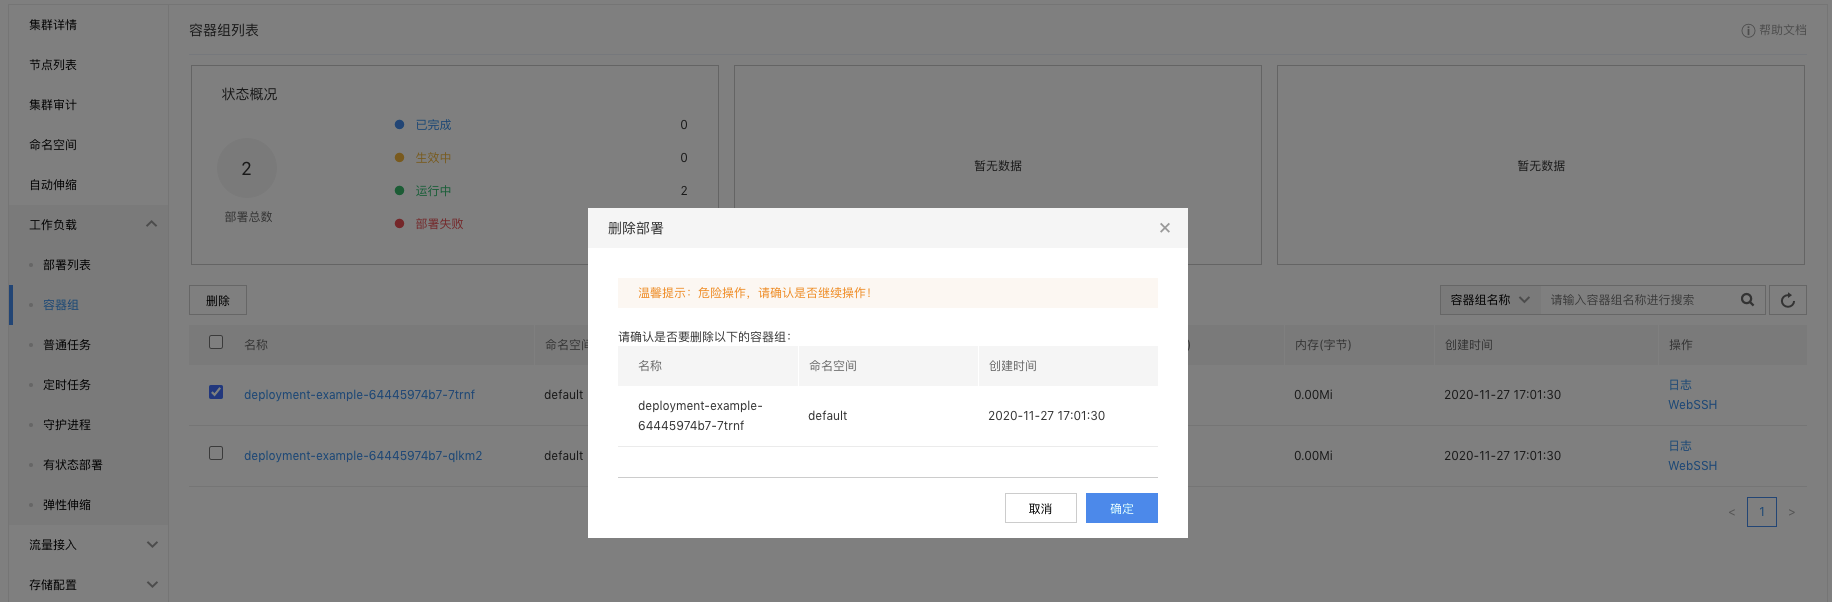Click the 部署失败 status legend
The image size is (1832, 602).
pos(439,224)
